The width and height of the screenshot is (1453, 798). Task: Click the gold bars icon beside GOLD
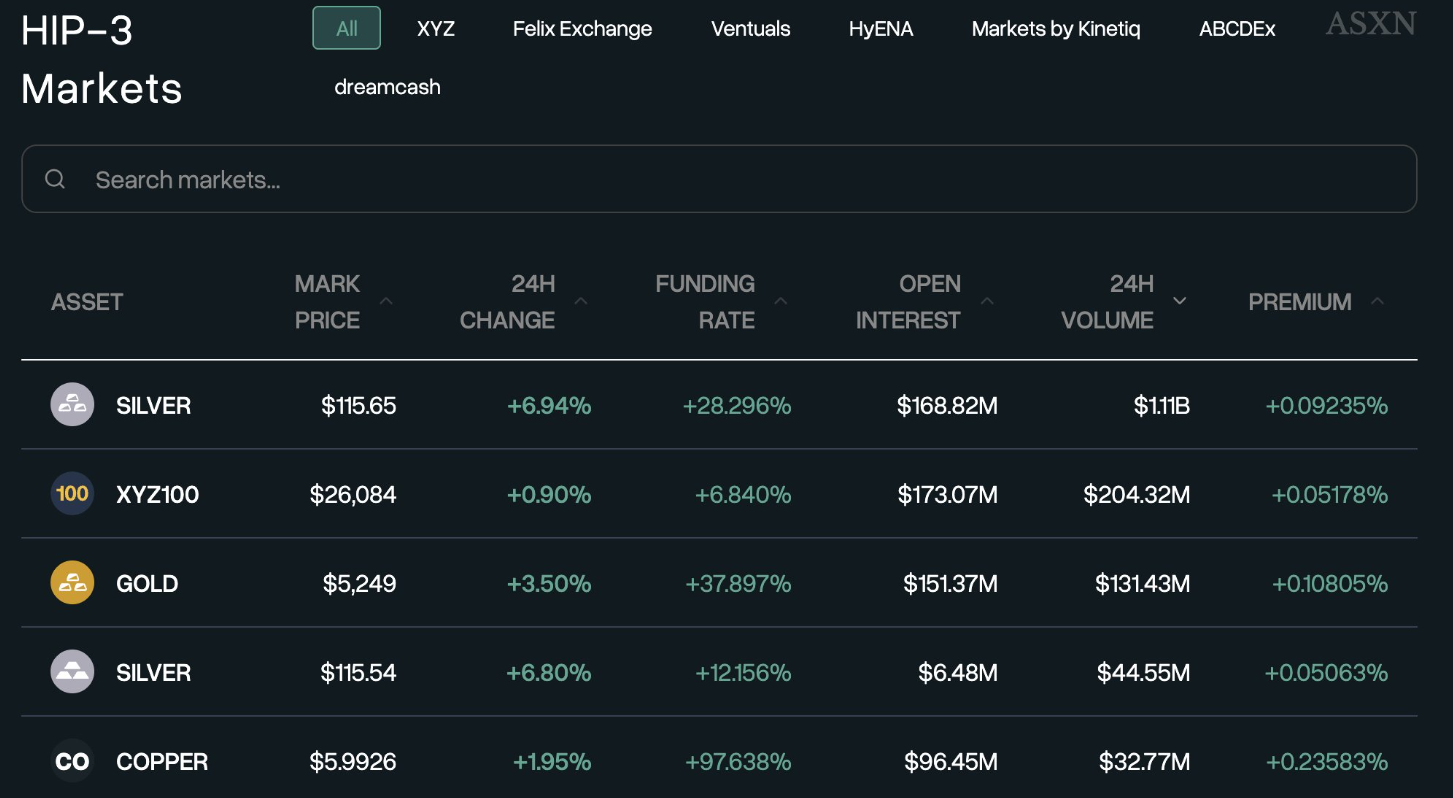click(x=71, y=582)
